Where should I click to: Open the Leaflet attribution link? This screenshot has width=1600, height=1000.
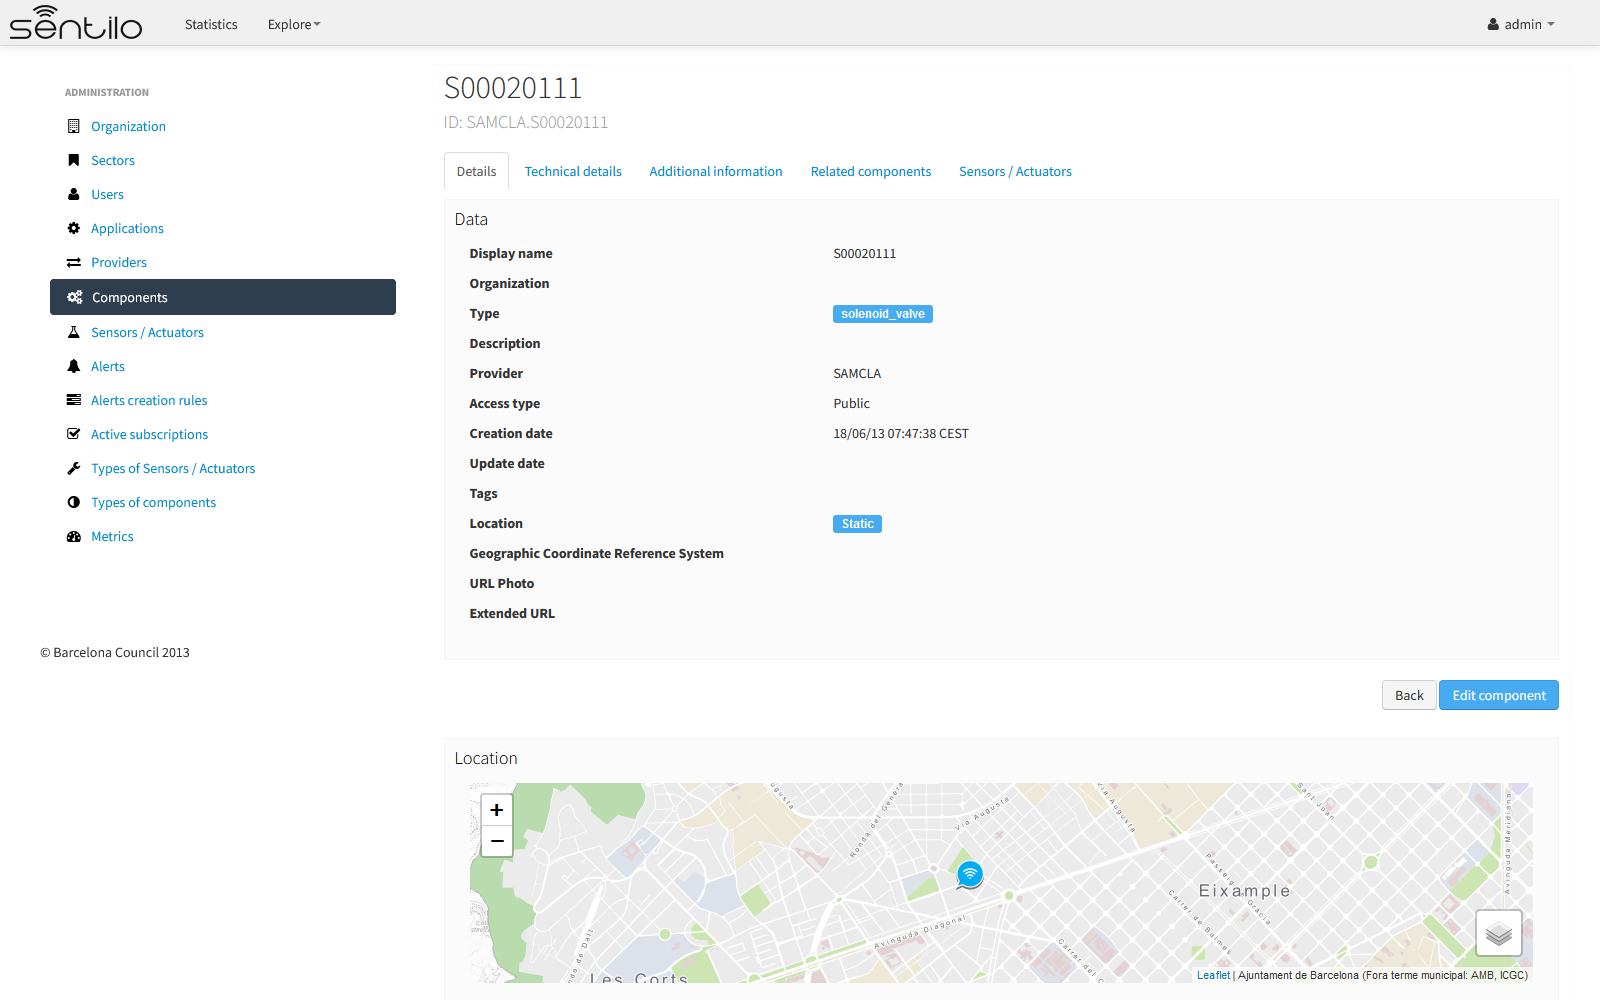click(x=1213, y=975)
